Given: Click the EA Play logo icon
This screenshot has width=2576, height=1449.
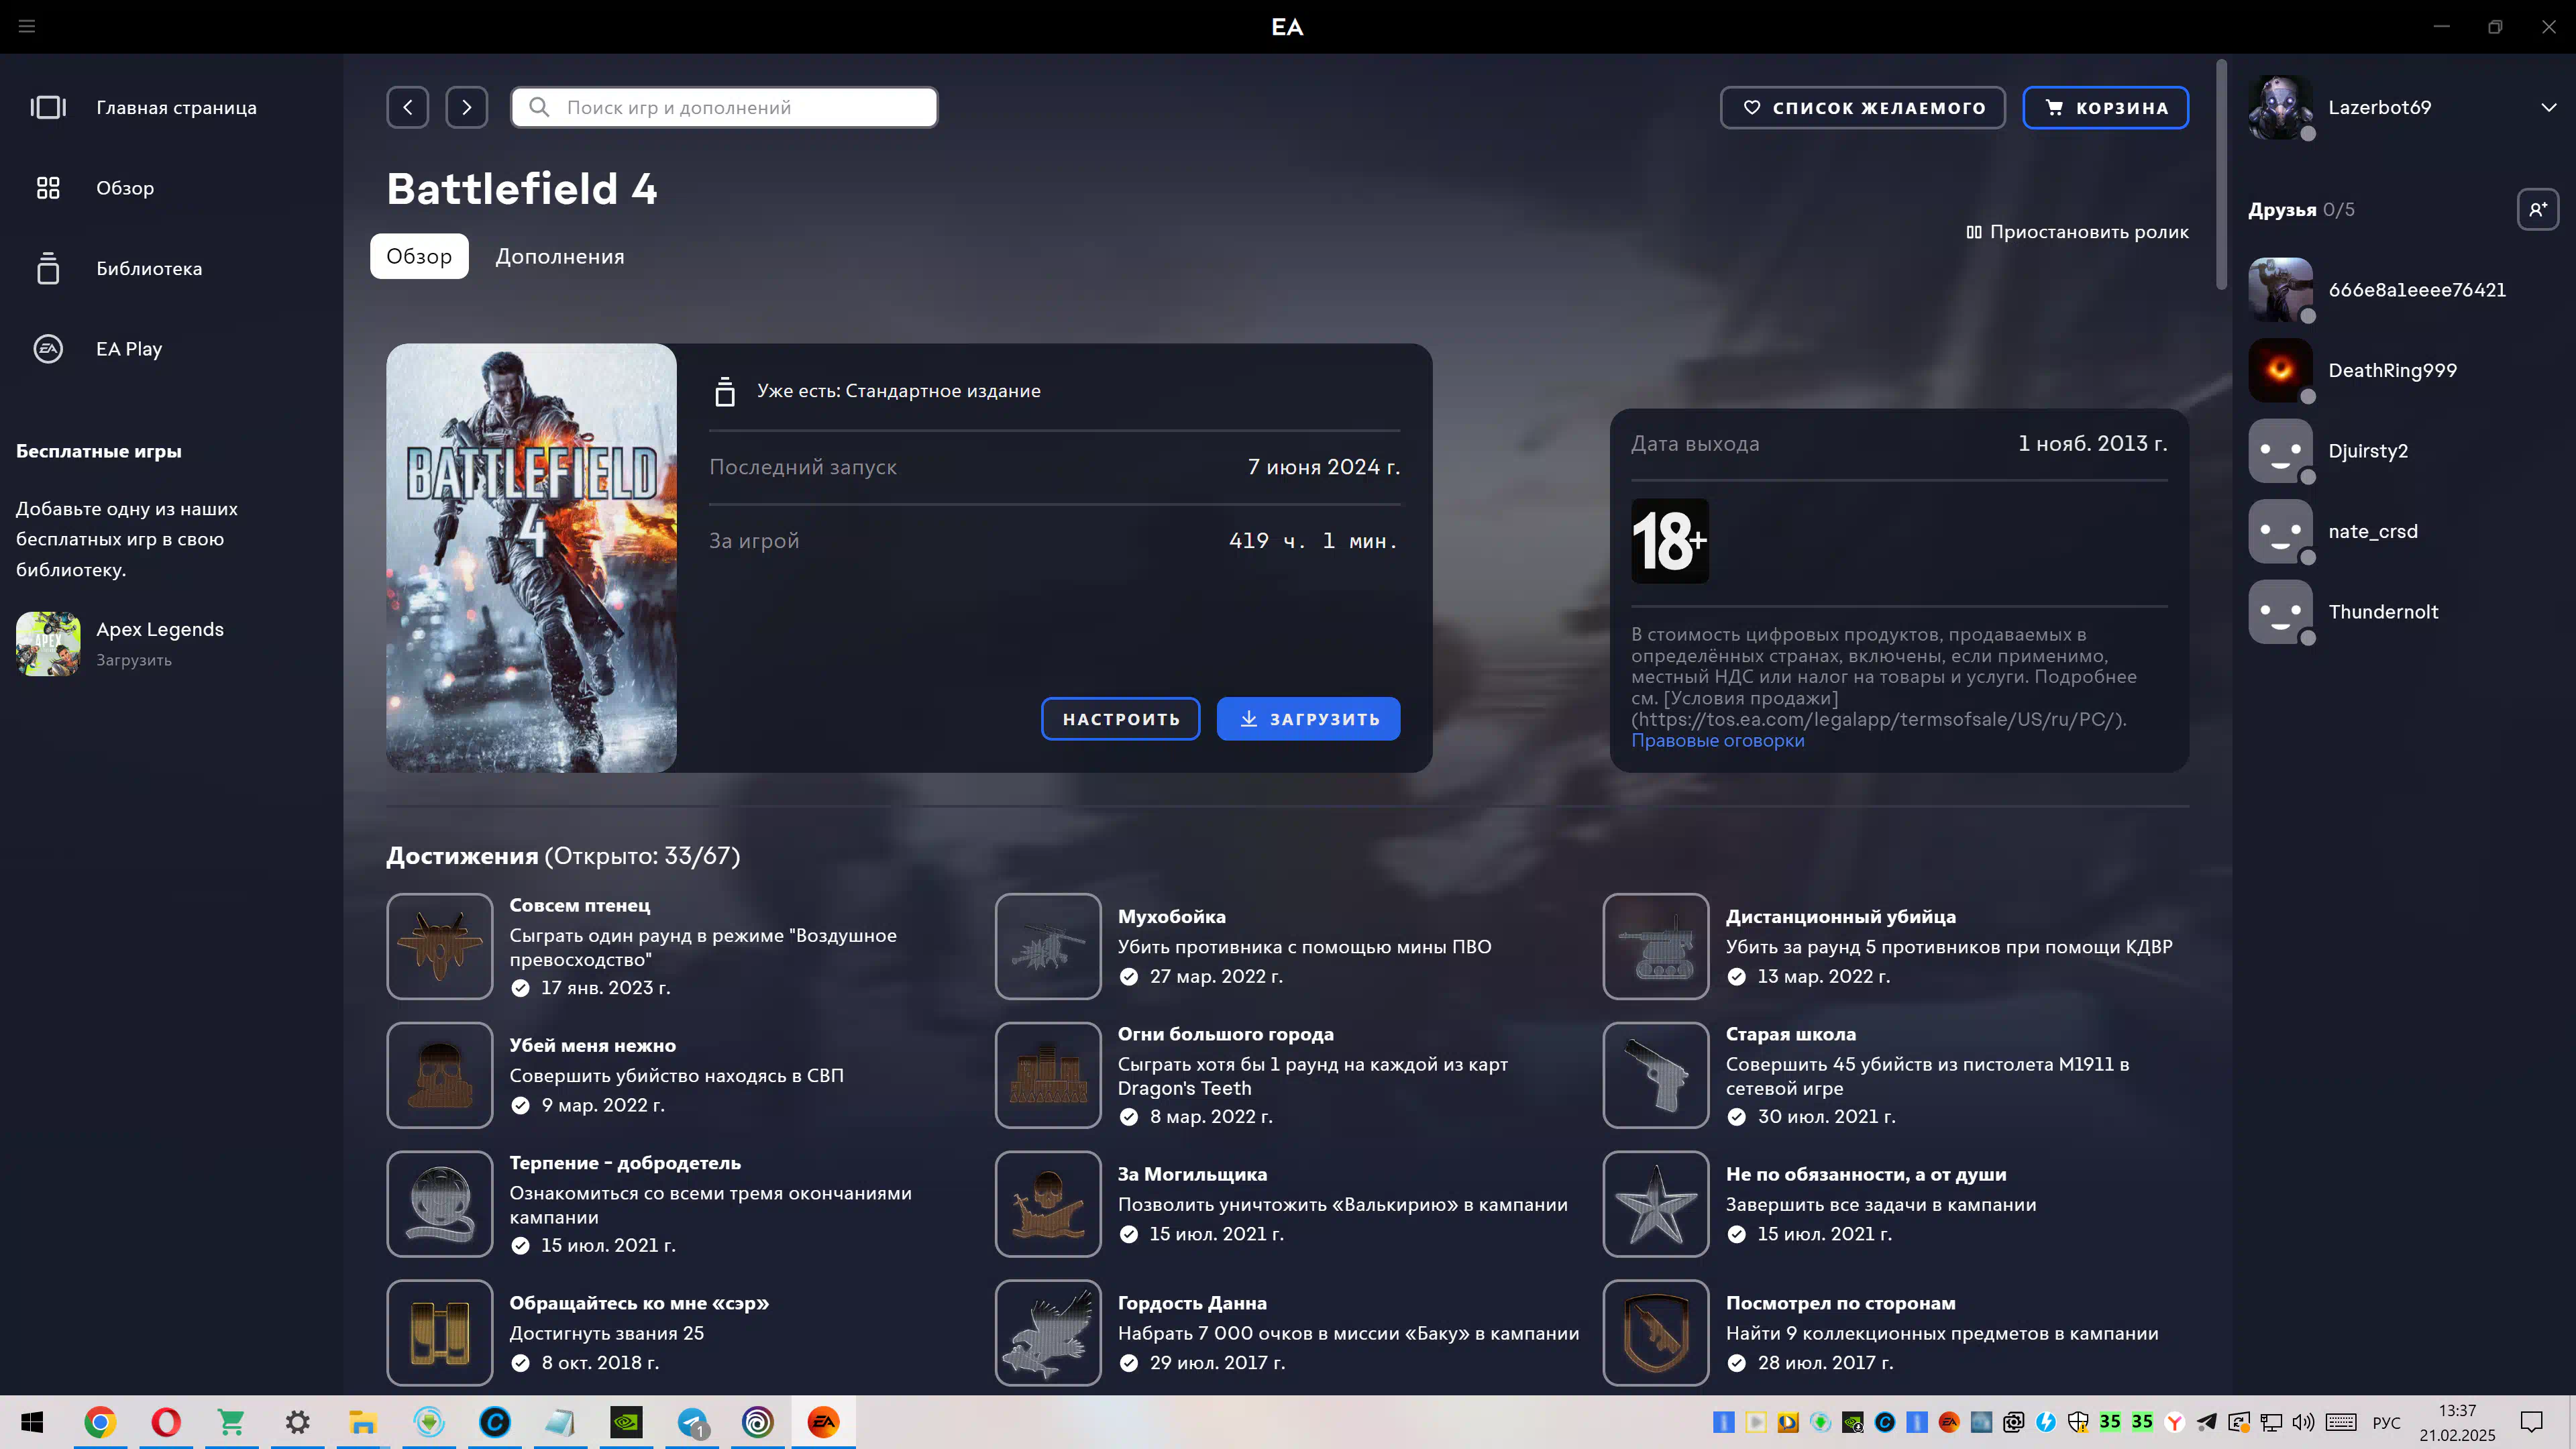Looking at the screenshot, I should point(48,349).
